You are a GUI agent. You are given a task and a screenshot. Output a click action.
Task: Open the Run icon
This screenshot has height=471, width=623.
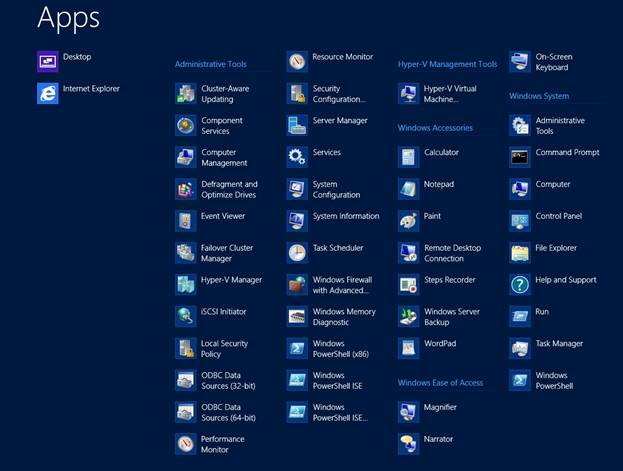tap(520, 316)
